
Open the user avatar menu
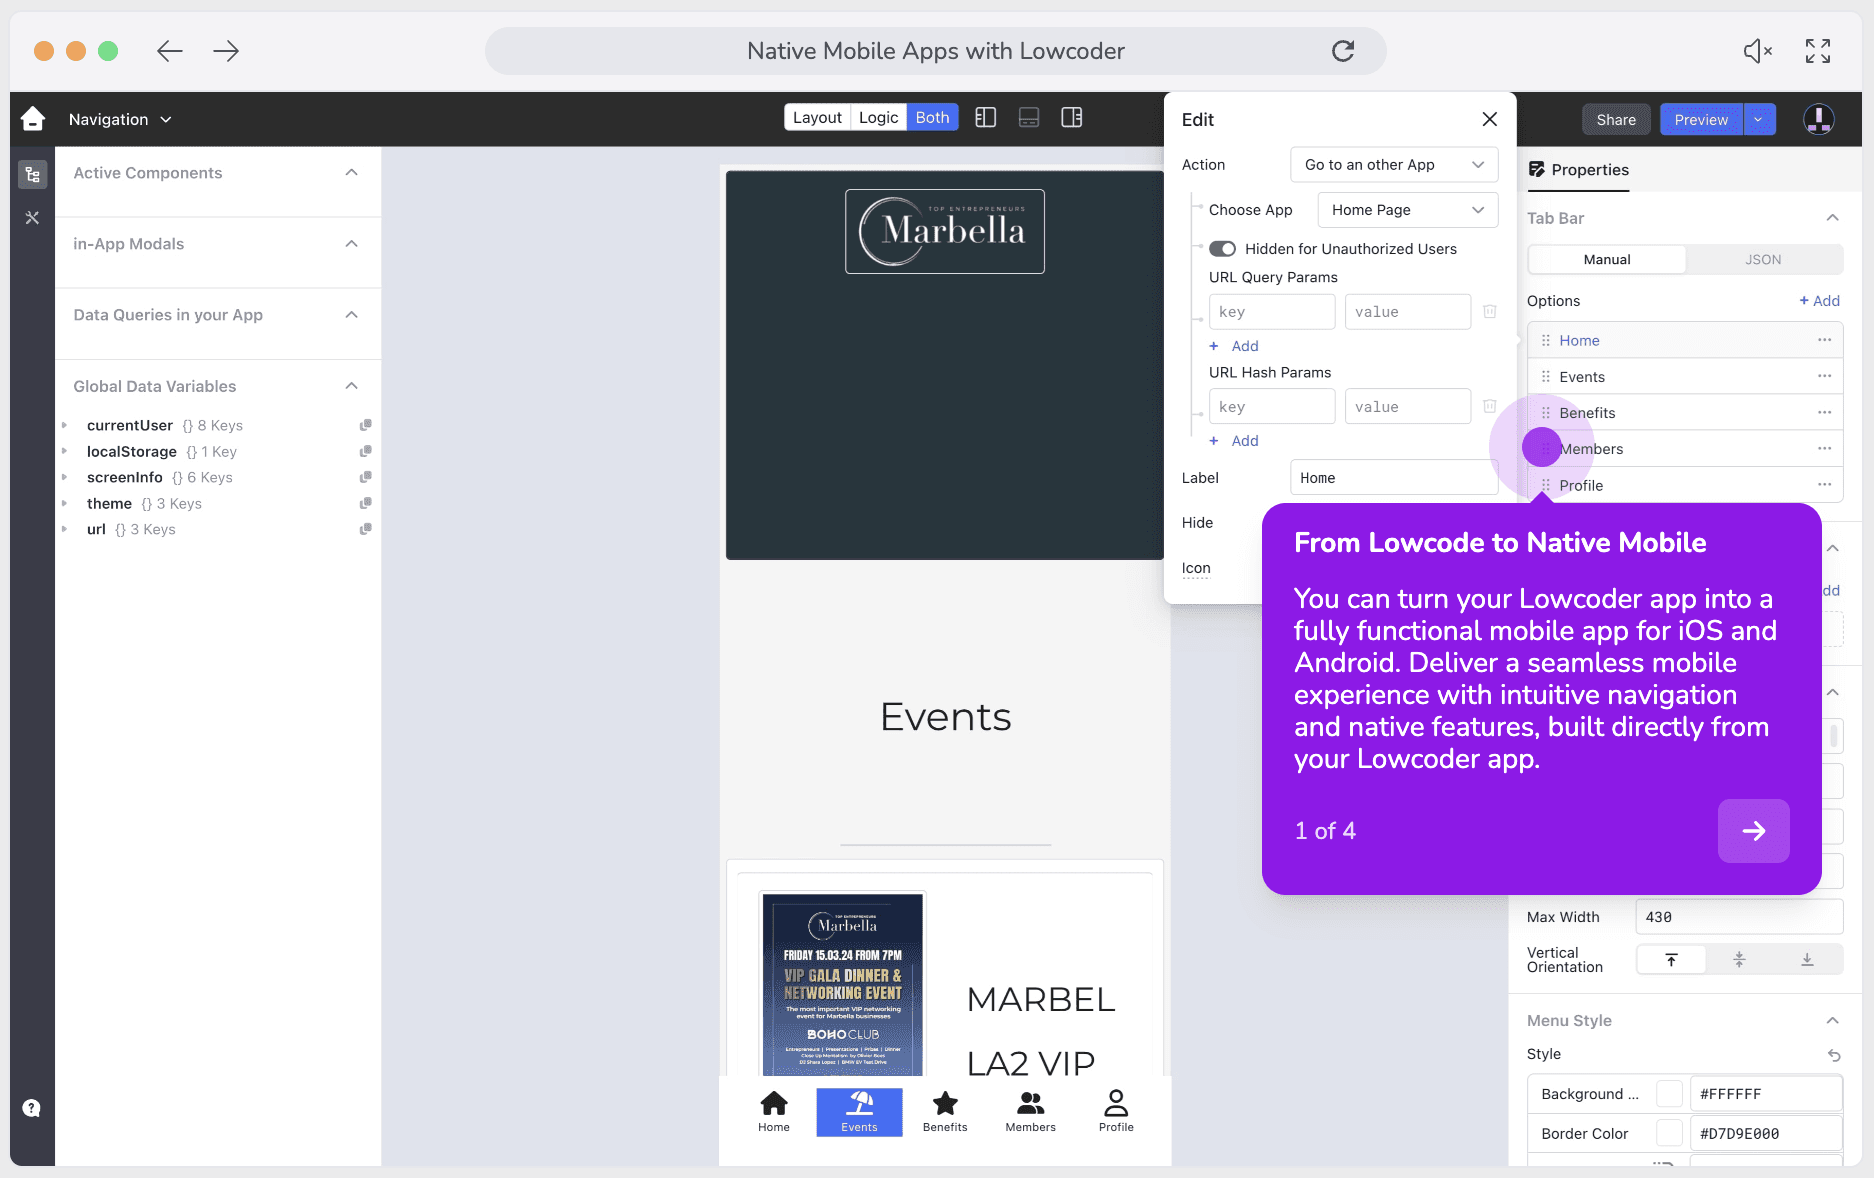pyautogui.click(x=1818, y=119)
